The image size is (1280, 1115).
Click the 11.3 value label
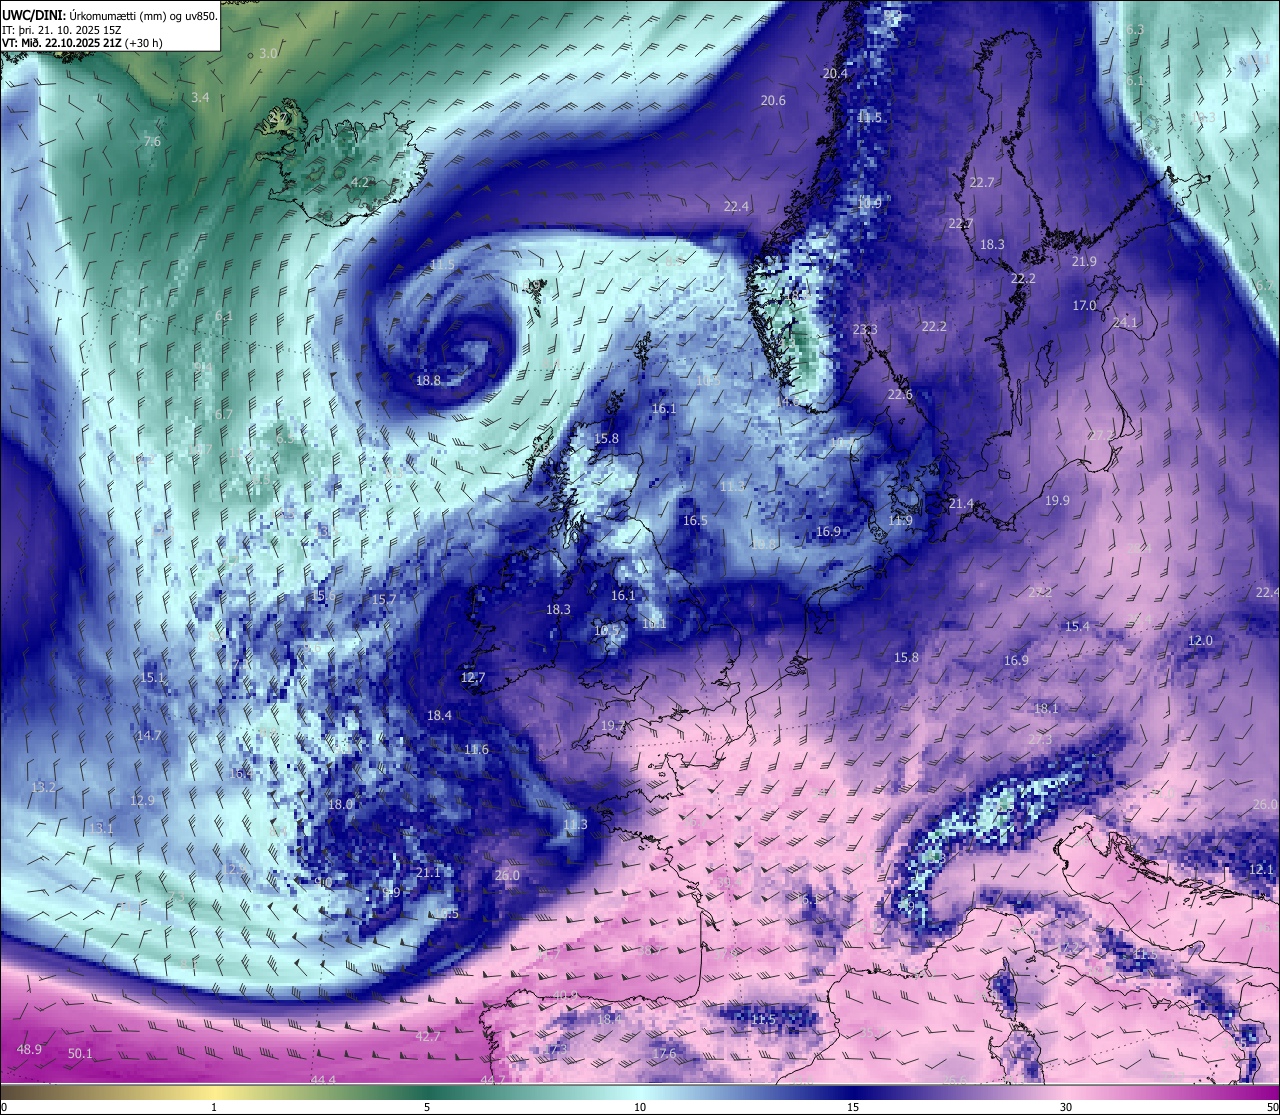point(575,825)
